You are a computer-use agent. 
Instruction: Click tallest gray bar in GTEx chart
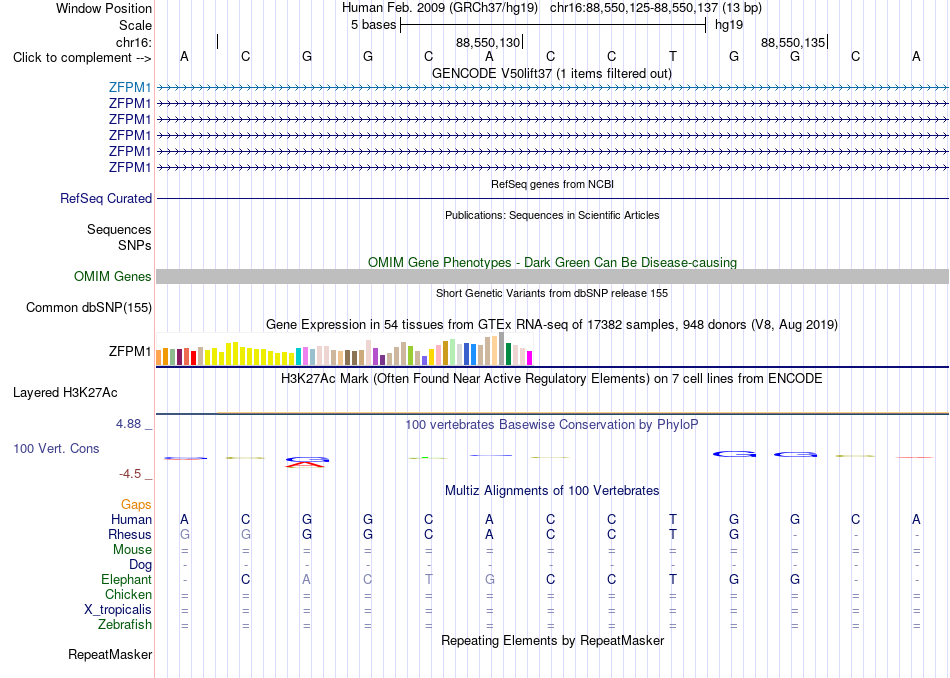[501, 348]
